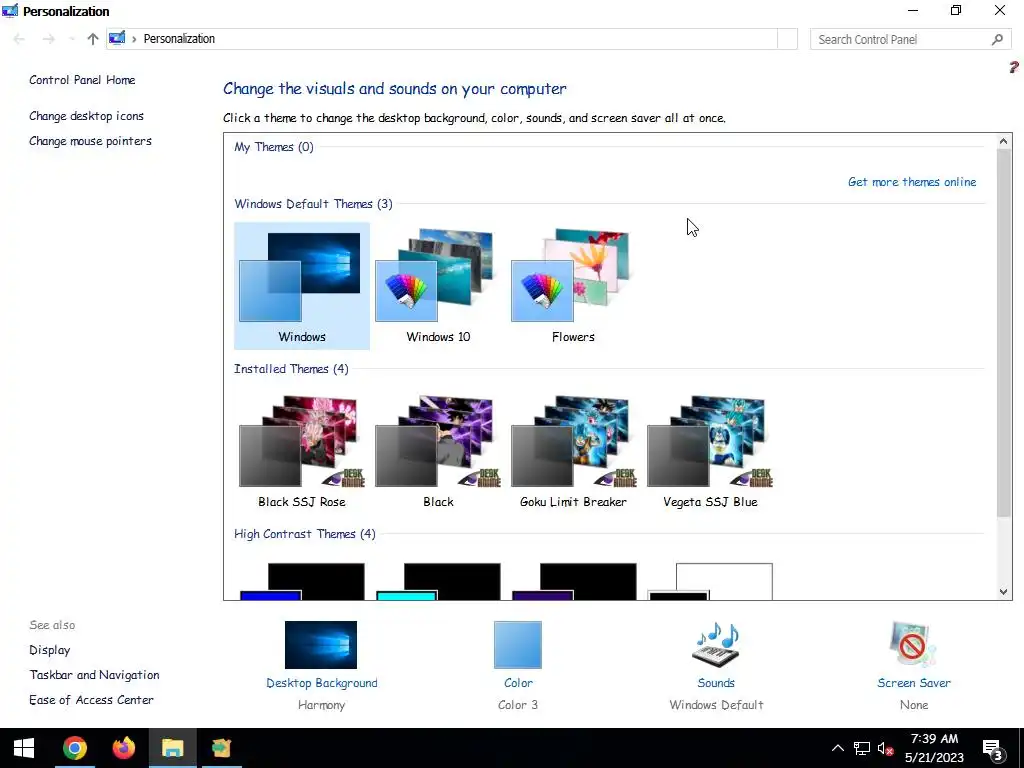Select the cyan high contrast theme
Screen dimensions: 1024x768
tap(438, 581)
